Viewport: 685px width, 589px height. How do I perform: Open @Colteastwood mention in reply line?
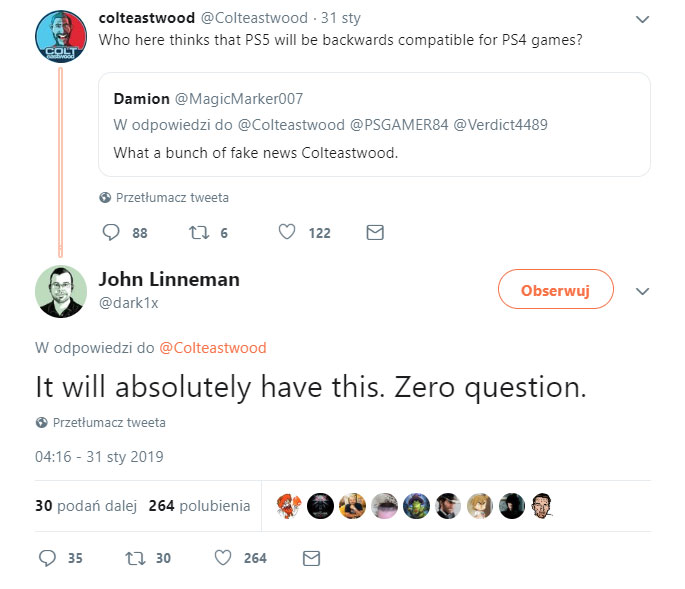[212, 348]
